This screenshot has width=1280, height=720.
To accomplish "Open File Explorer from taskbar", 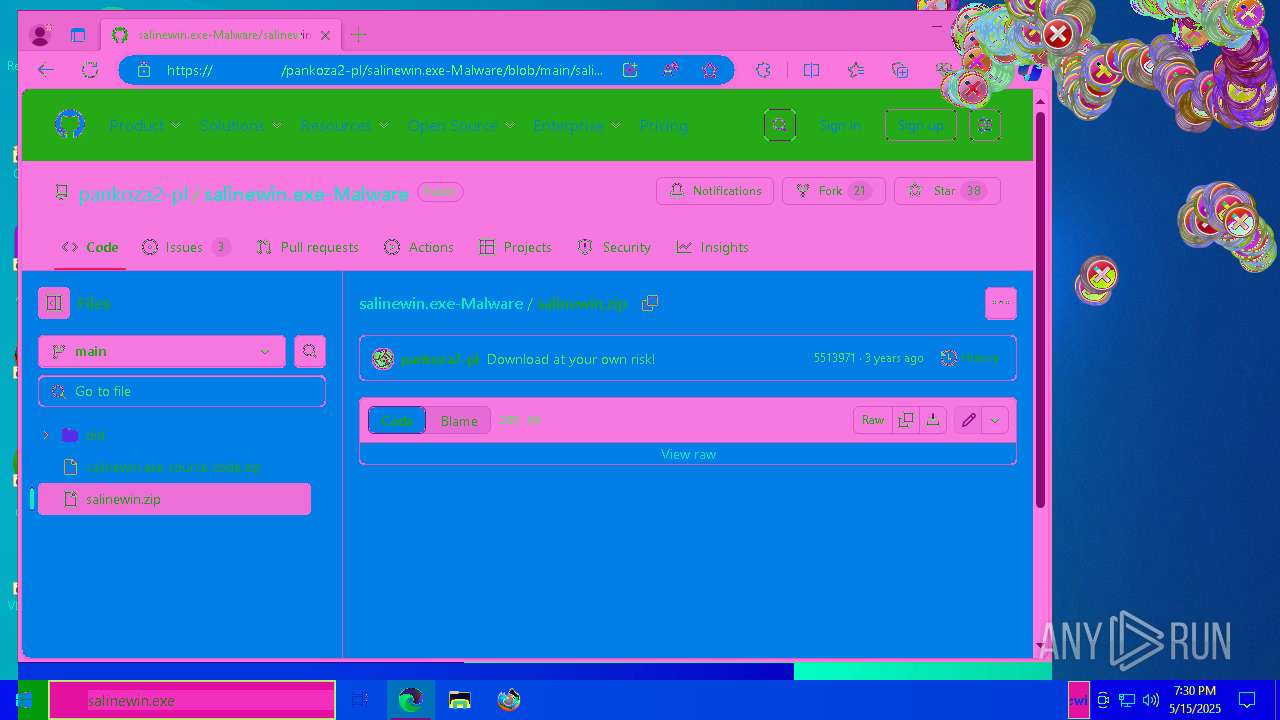I will 460,700.
